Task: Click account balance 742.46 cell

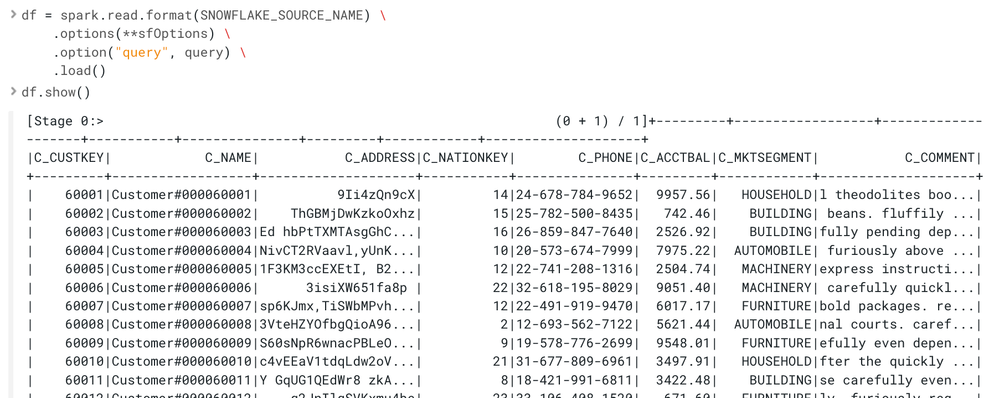Action: [x=687, y=213]
